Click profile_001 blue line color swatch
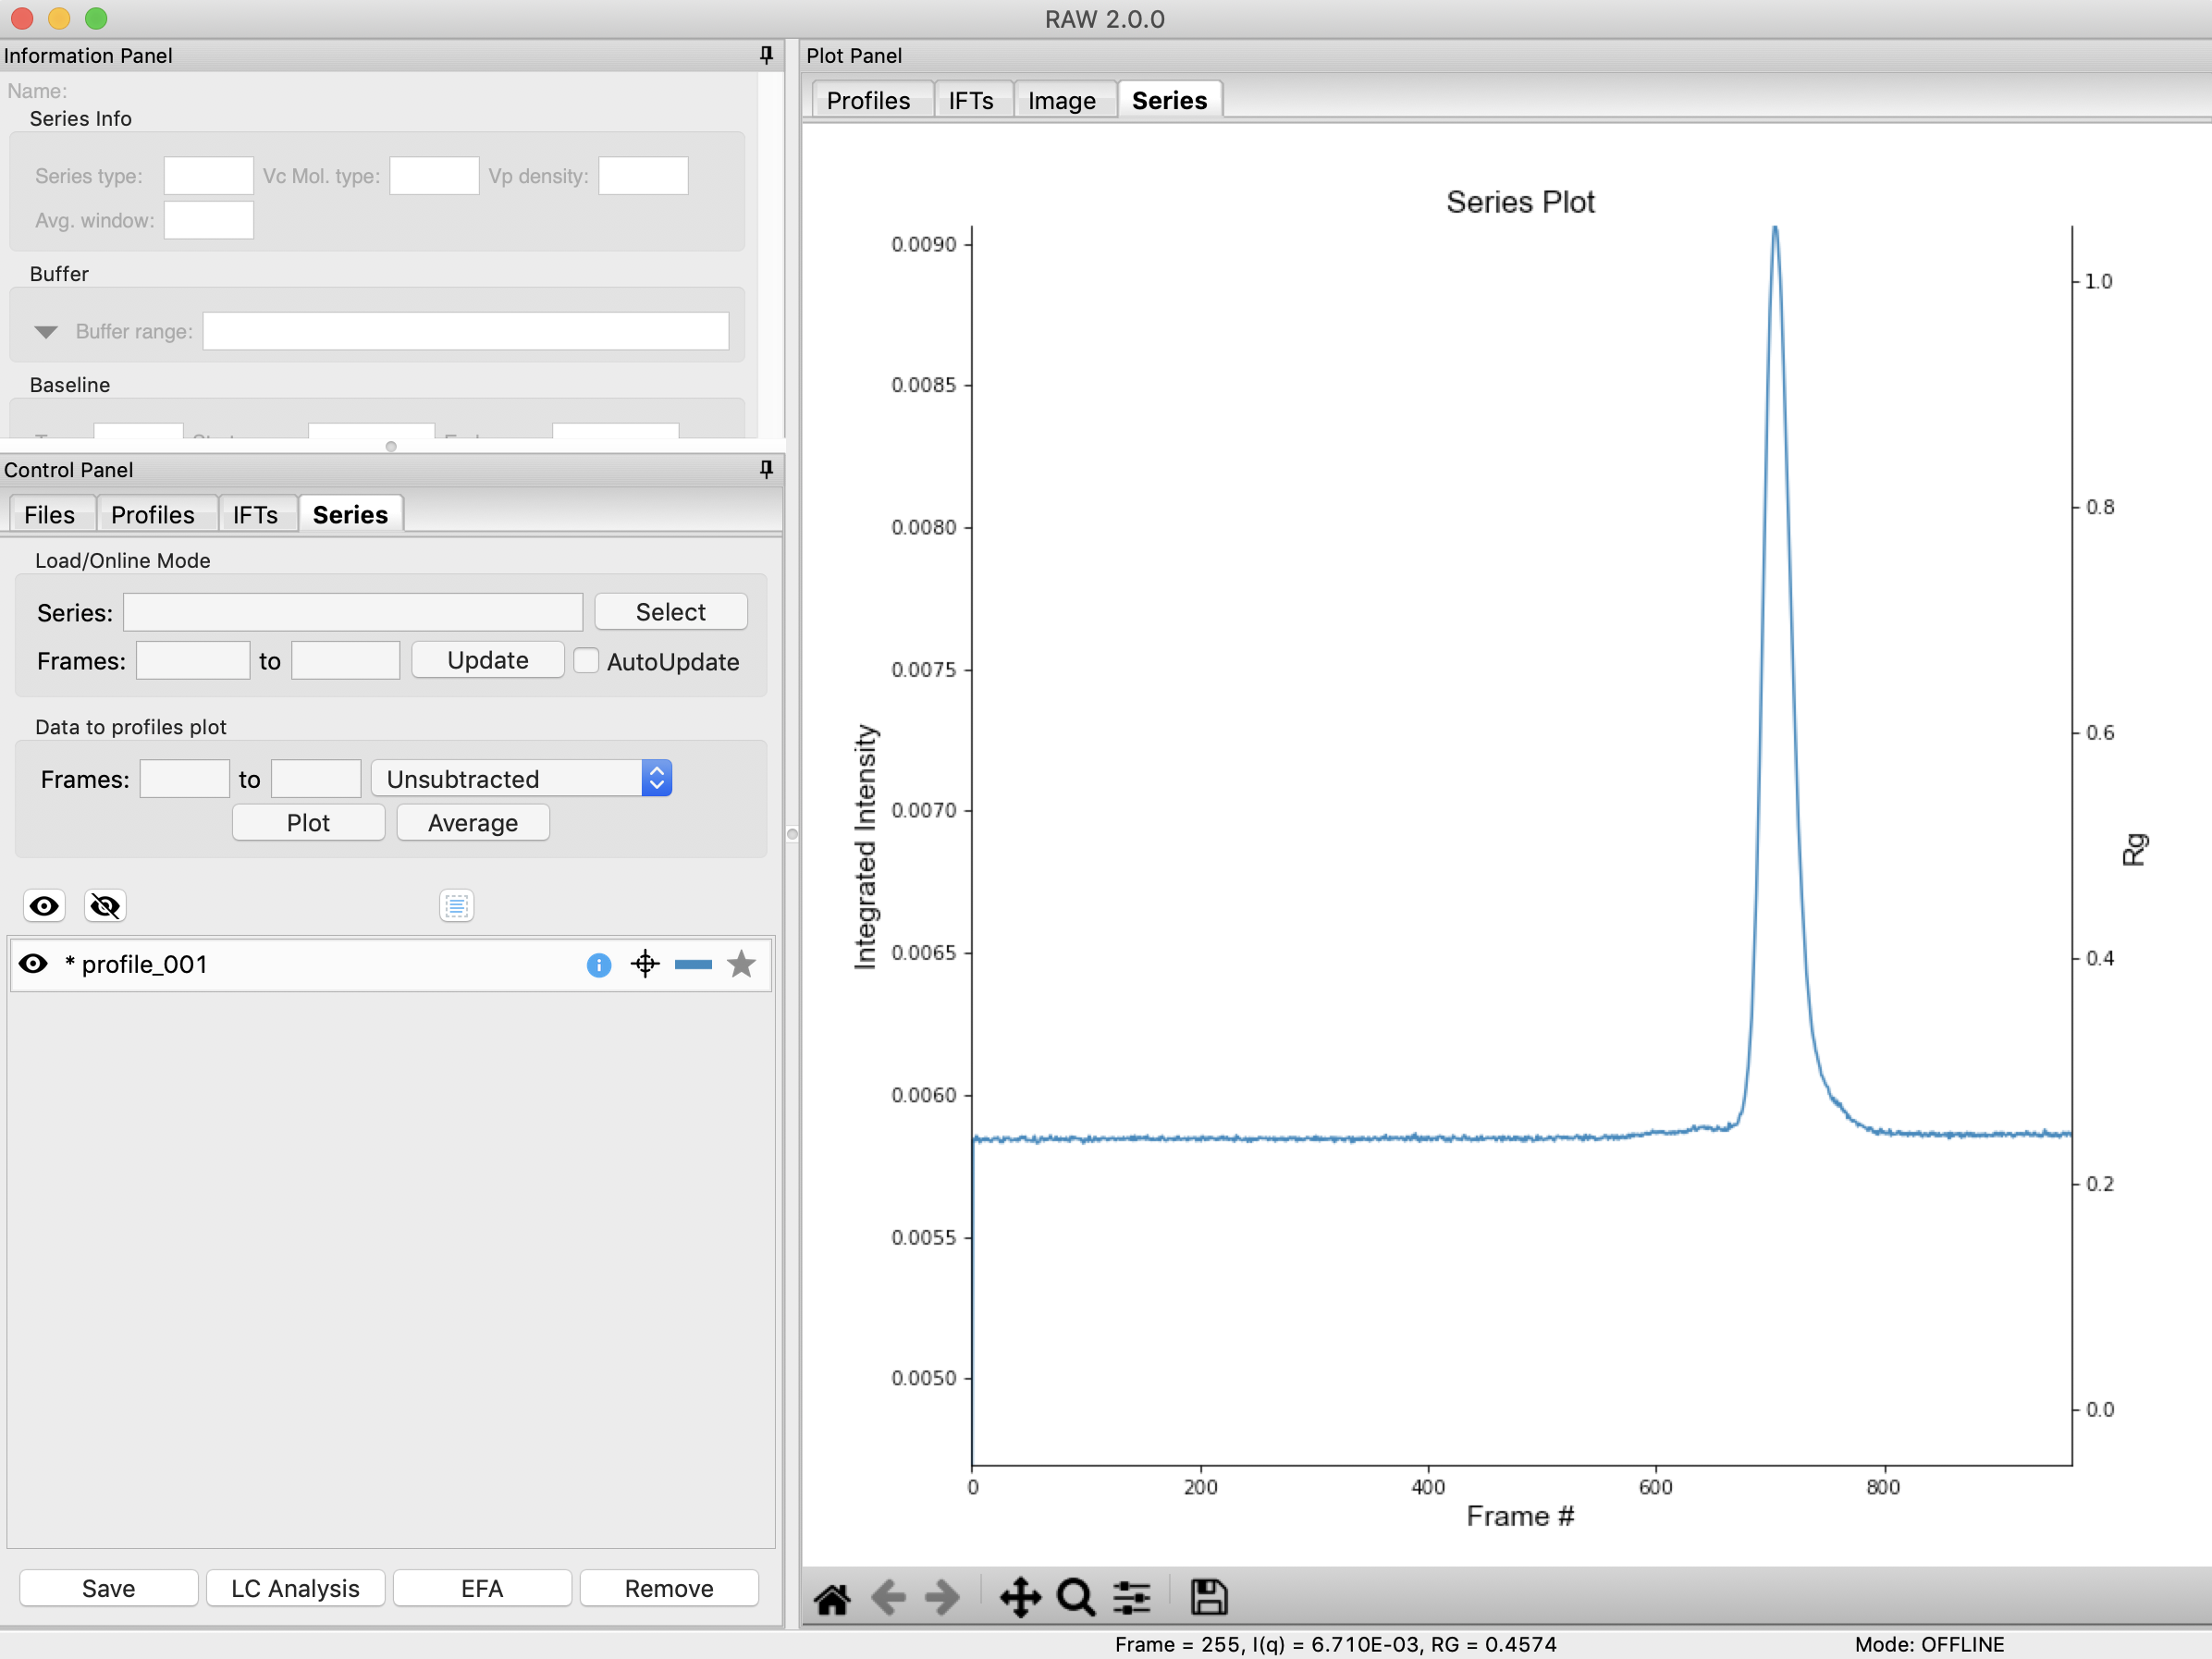The height and width of the screenshot is (1659, 2212). tap(693, 964)
